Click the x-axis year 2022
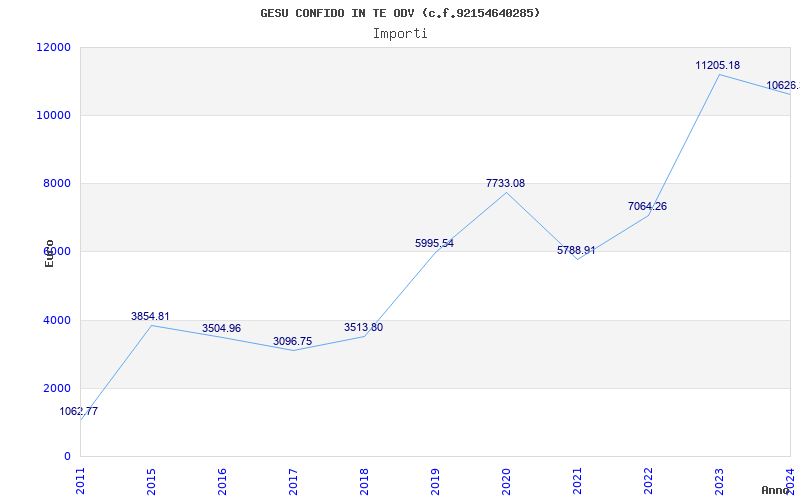 pyautogui.click(x=648, y=481)
